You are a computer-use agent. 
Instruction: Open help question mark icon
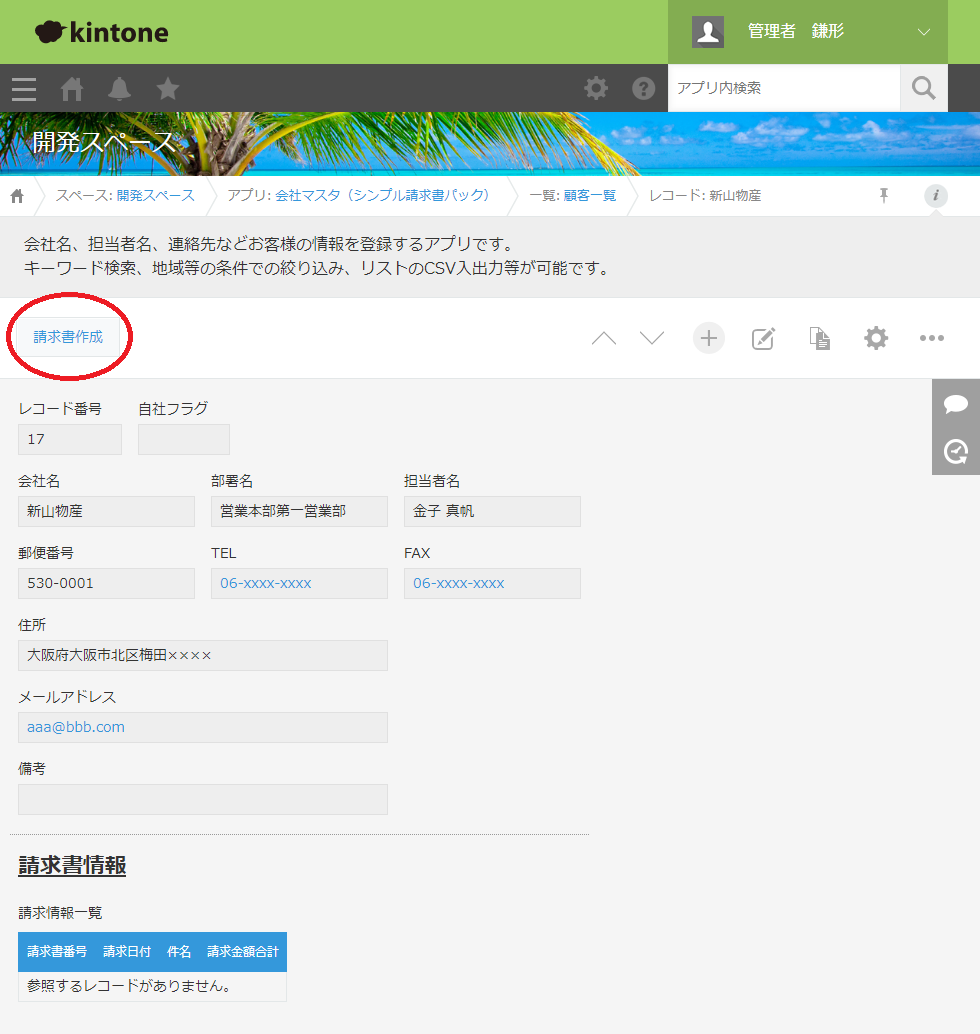pos(644,88)
